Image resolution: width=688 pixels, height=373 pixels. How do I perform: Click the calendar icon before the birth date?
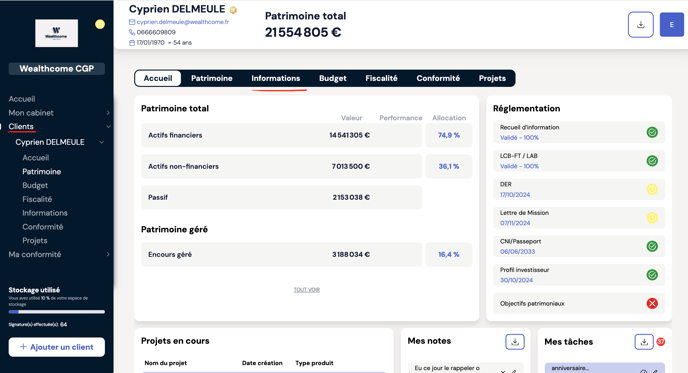click(x=132, y=43)
